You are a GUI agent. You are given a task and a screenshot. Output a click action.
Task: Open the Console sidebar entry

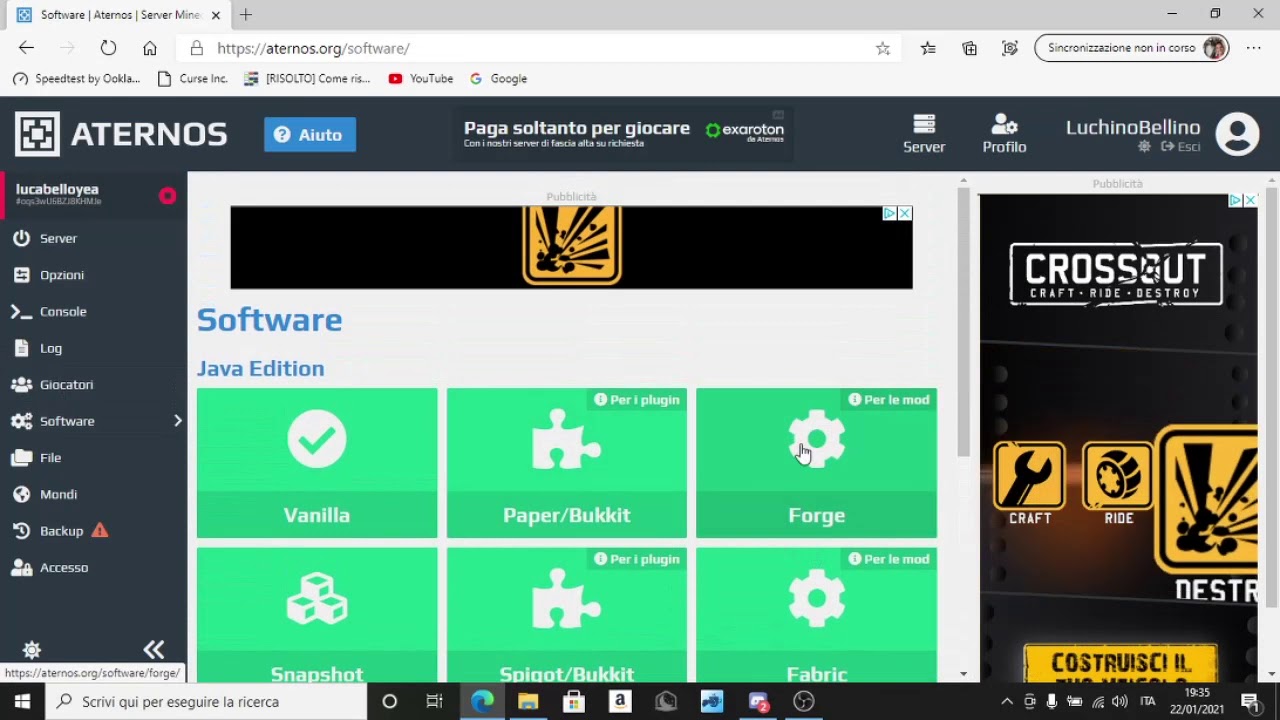click(63, 311)
